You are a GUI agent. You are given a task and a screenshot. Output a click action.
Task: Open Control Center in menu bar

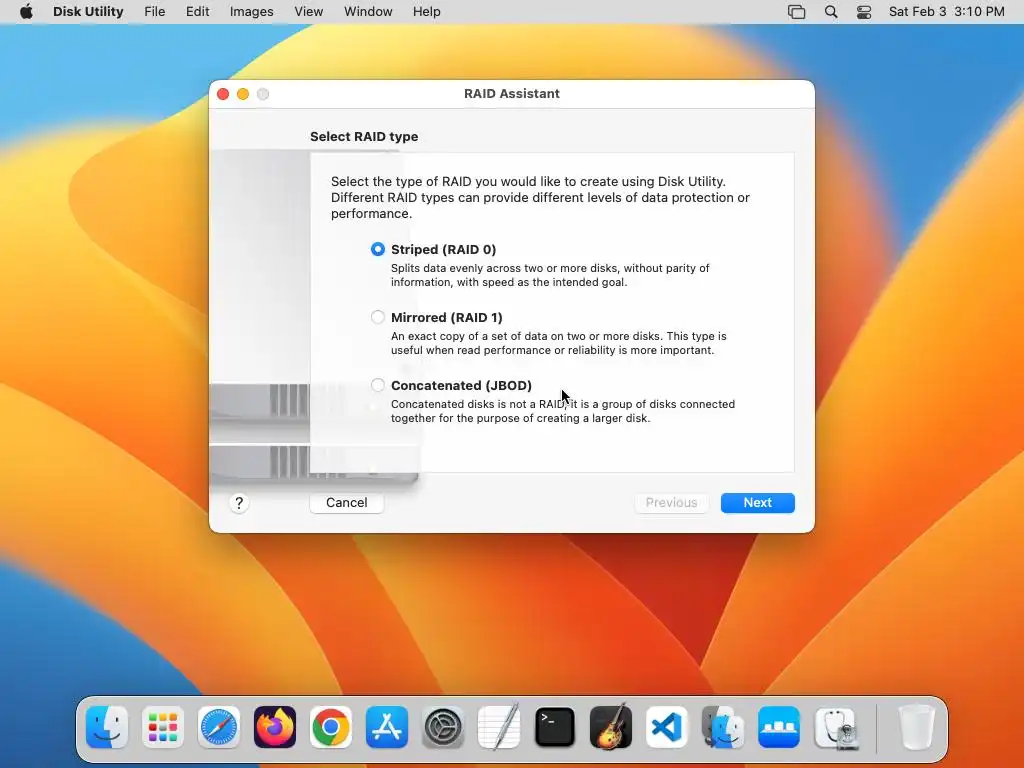coord(864,12)
